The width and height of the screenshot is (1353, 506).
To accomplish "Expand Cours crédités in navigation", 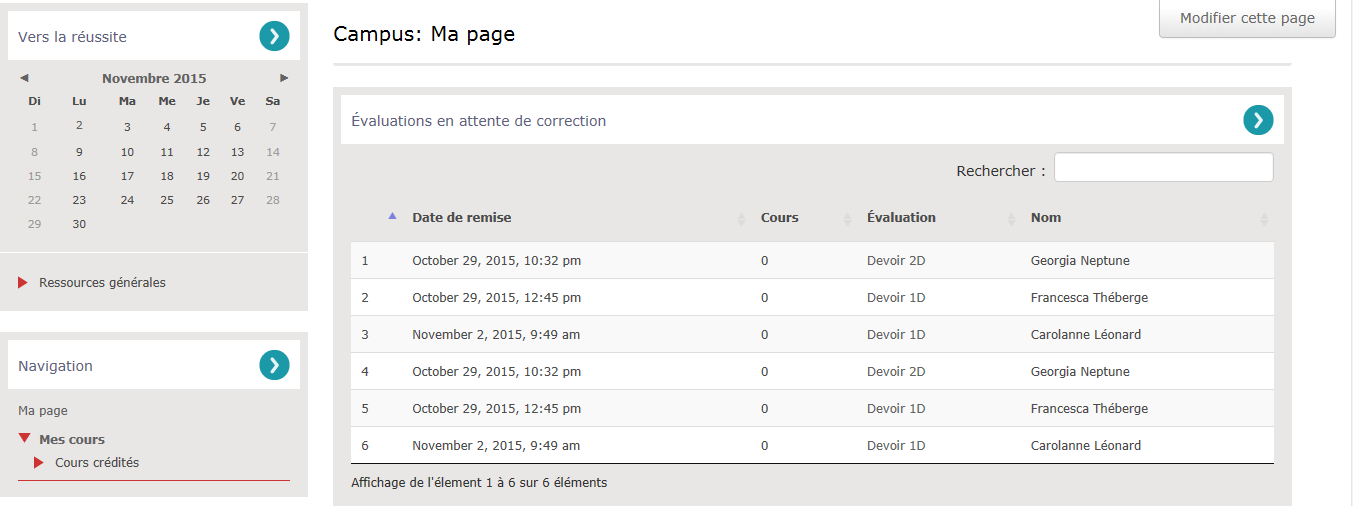I will point(40,463).
